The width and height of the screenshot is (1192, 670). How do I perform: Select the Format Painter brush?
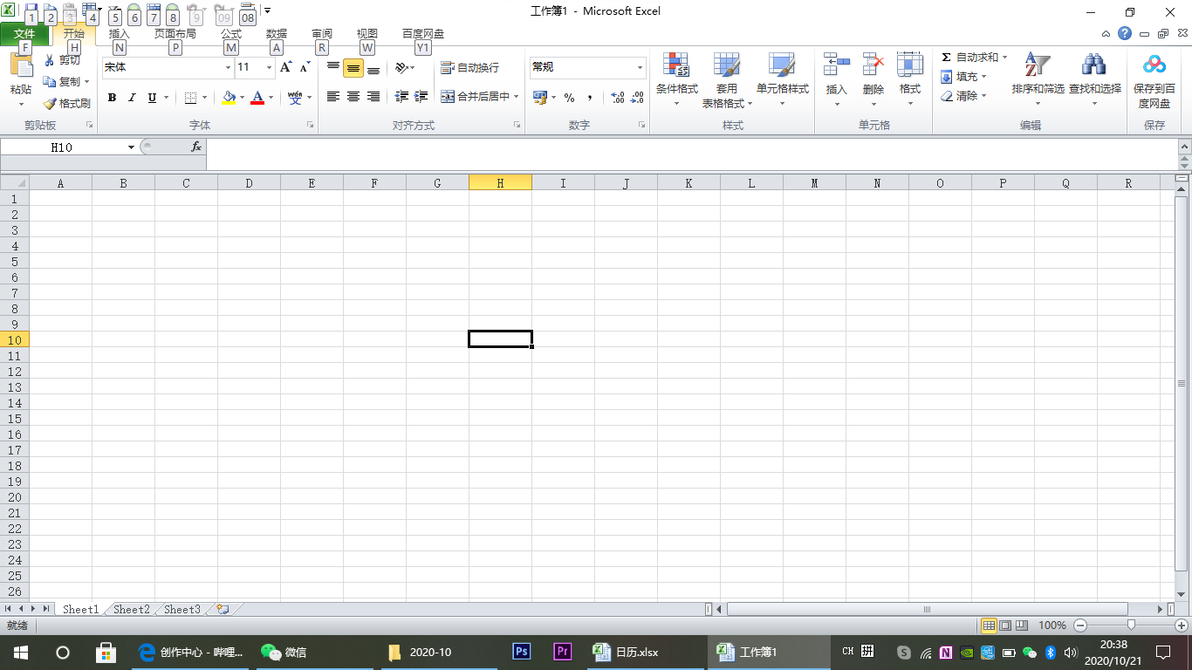50,103
